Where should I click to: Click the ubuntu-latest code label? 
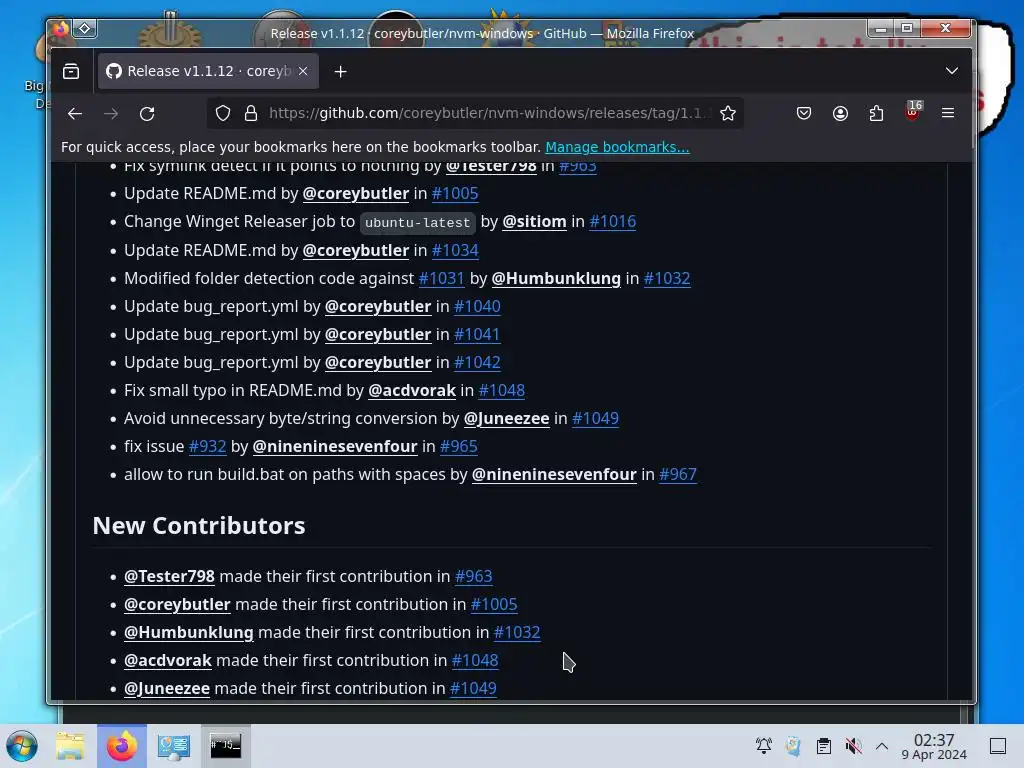(x=417, y=223)
